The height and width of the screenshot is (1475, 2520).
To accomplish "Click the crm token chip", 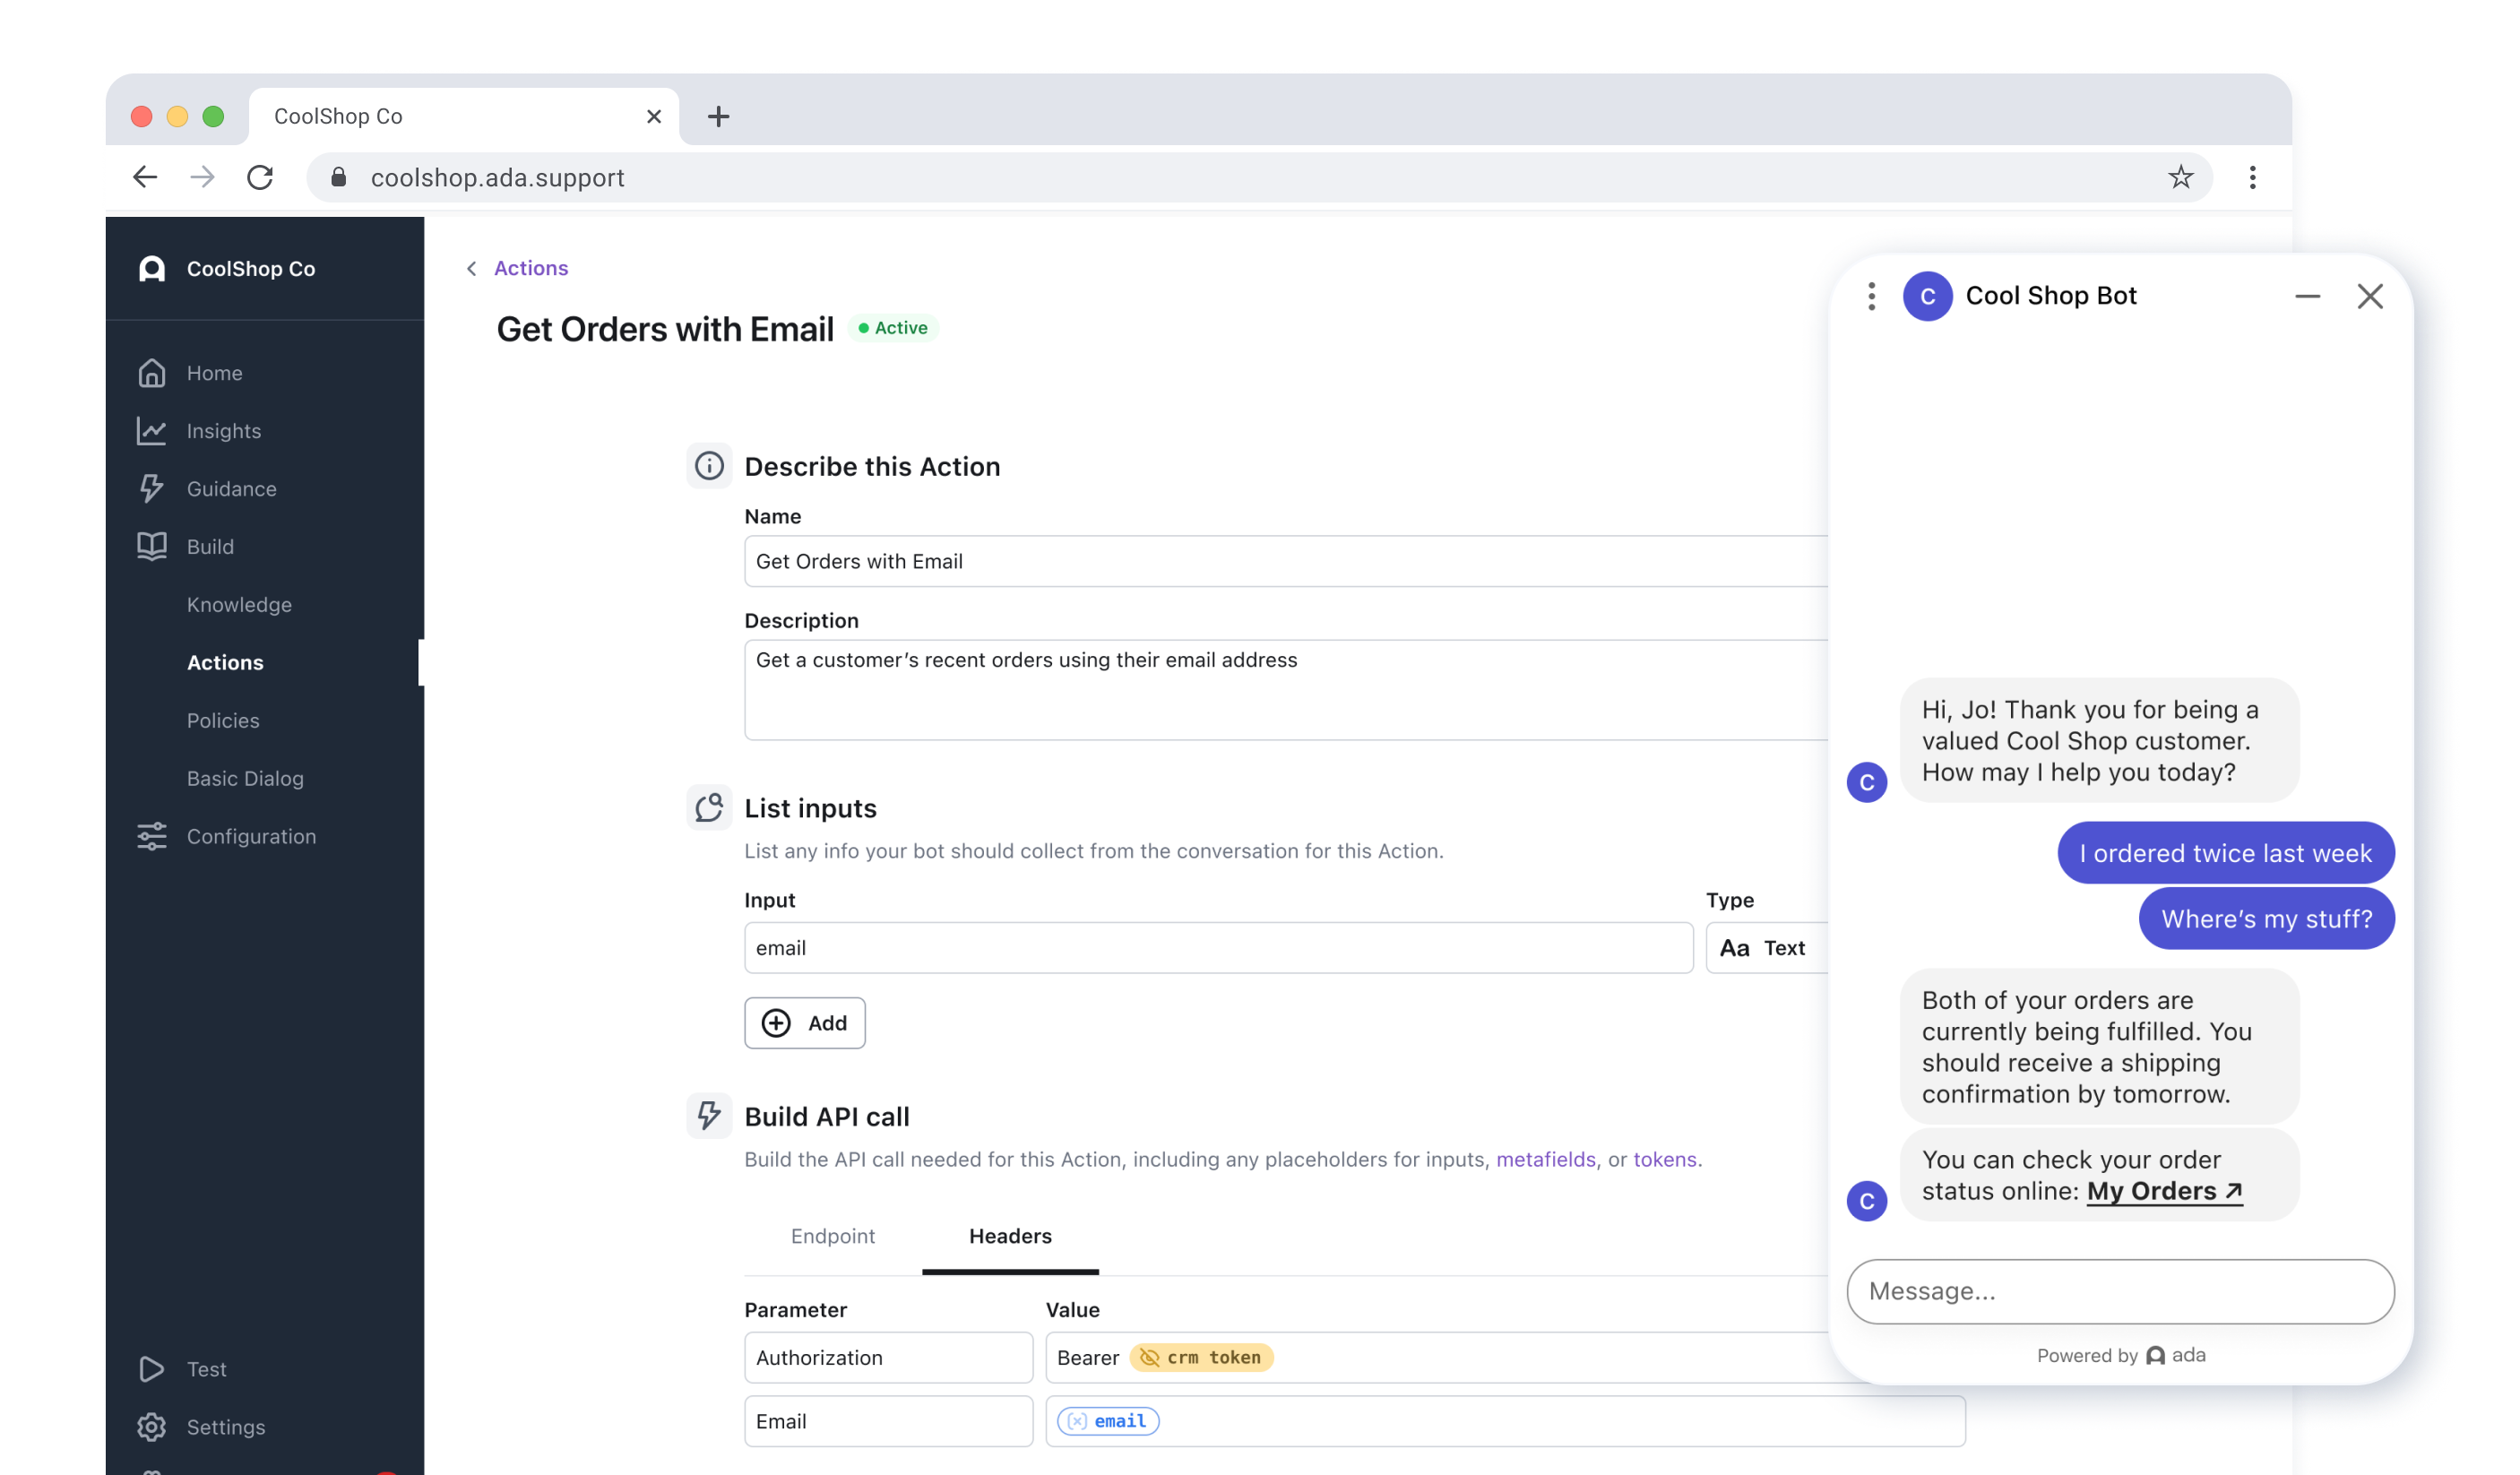I will pyautogui.click(x=1201, y=1358).
